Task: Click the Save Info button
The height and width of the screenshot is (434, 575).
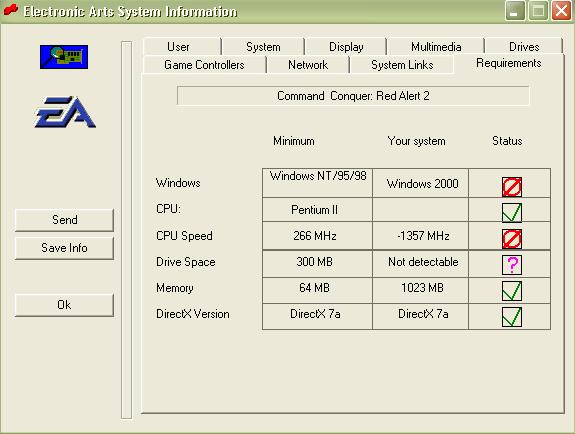Action: coord(64,248)
